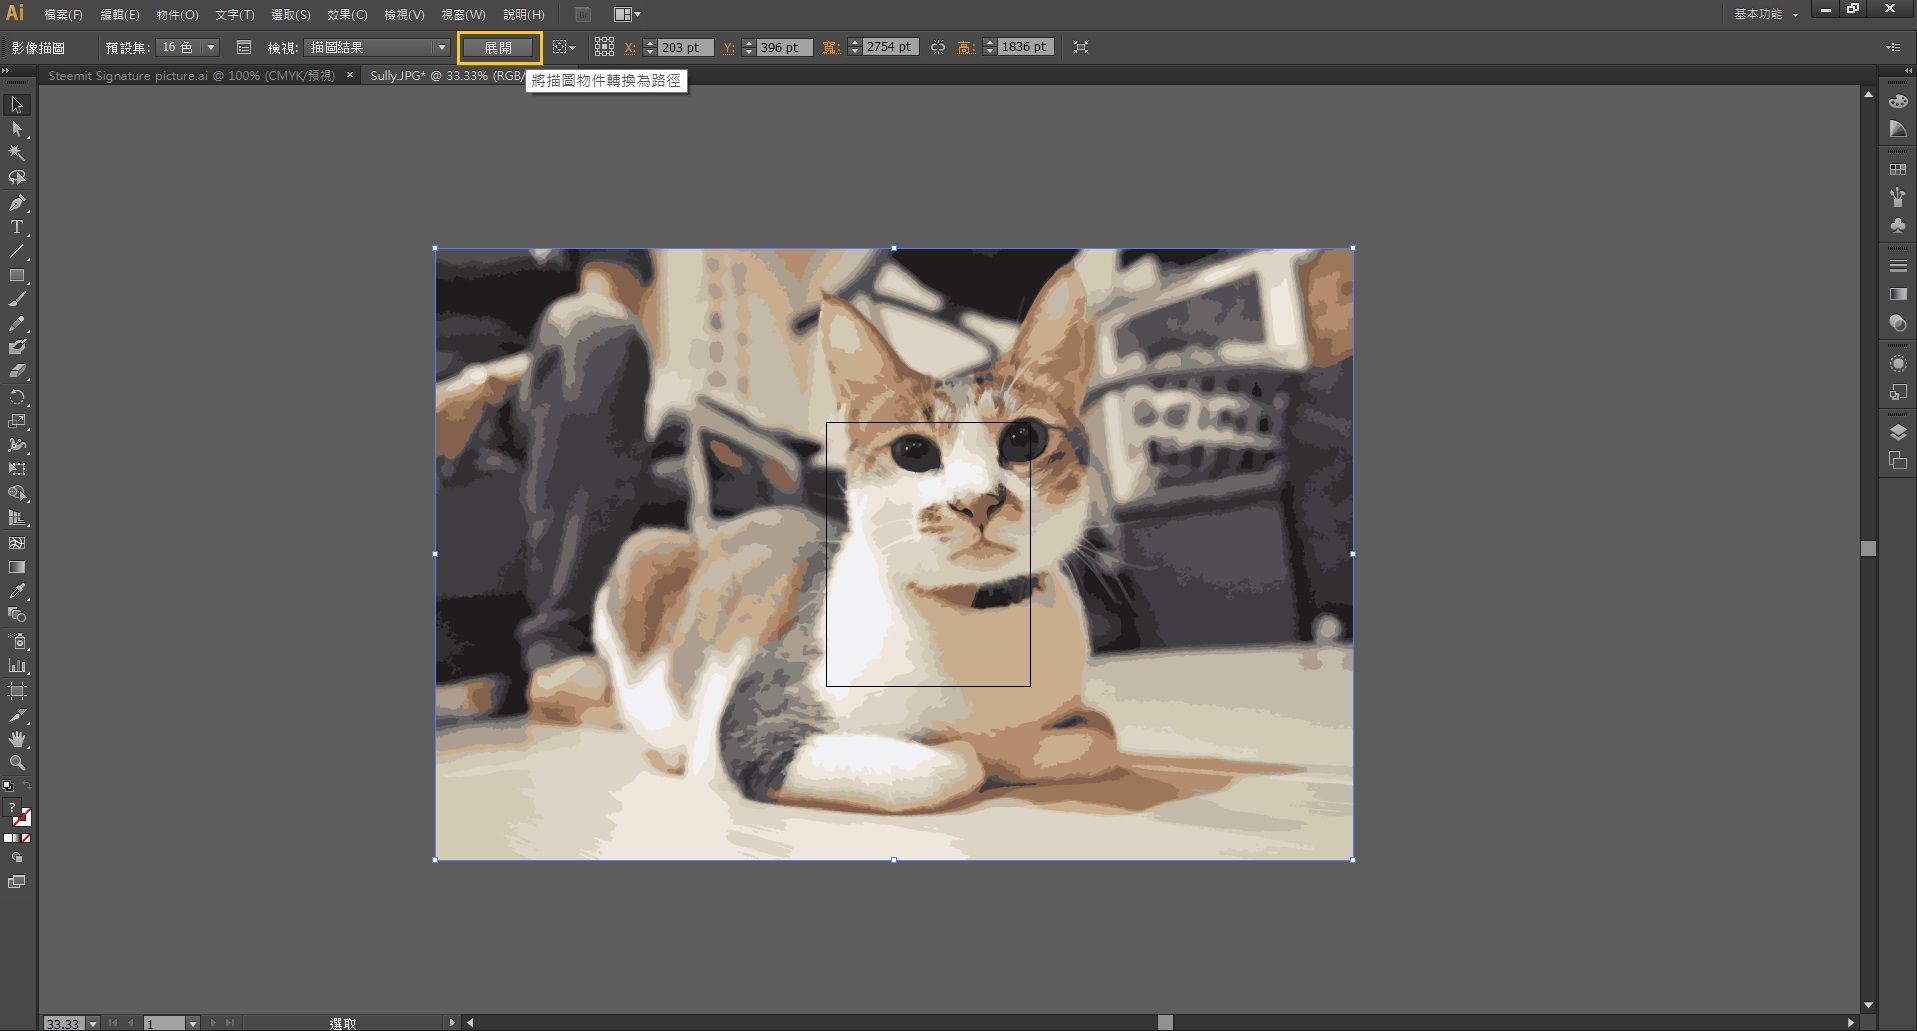Pick the Pencil tool
Image resolution: width=1917 pixels, height=1031 pixels.
pyautogui.click(x=17, y=324)
